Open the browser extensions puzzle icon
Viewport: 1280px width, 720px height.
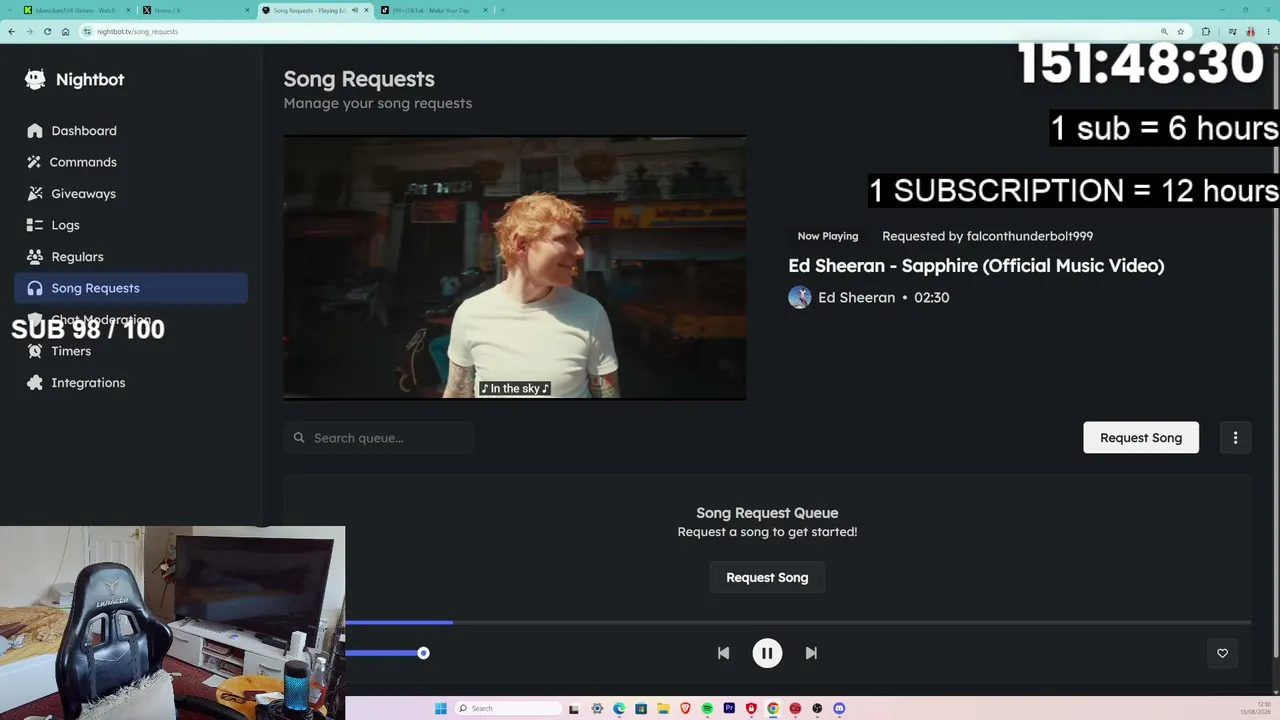pos(1205,31)
